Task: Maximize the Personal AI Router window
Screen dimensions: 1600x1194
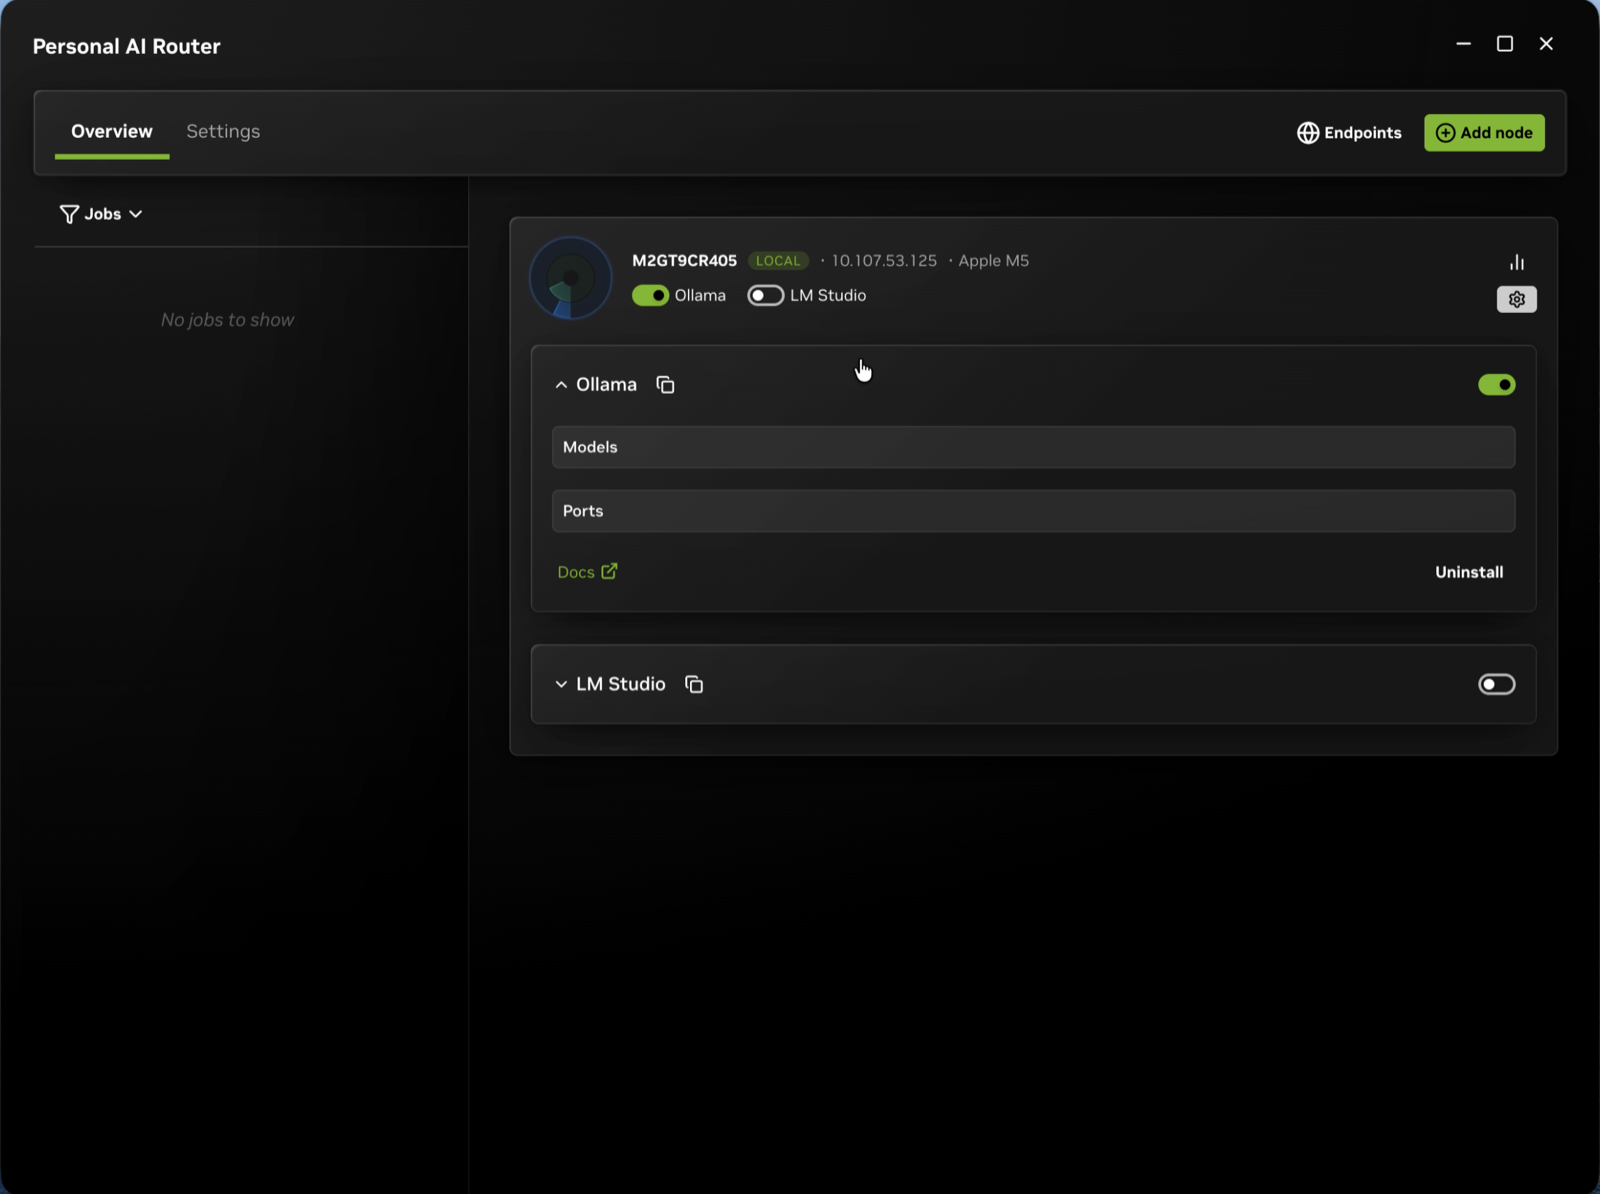Action: [x=1504, y=44]
